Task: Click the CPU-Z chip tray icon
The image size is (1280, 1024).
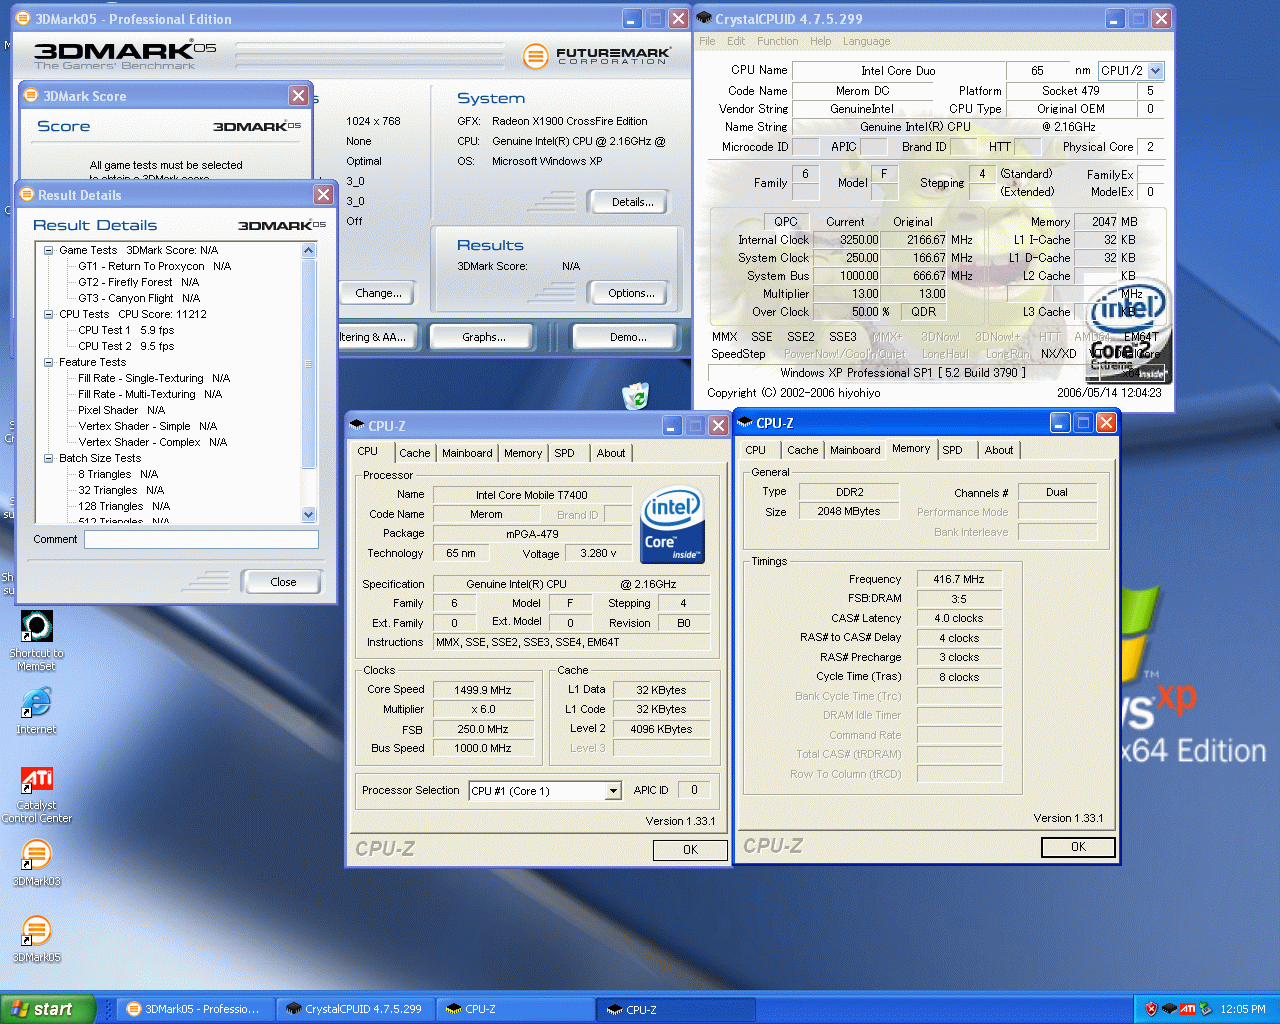Action: coord(1169,1009)
